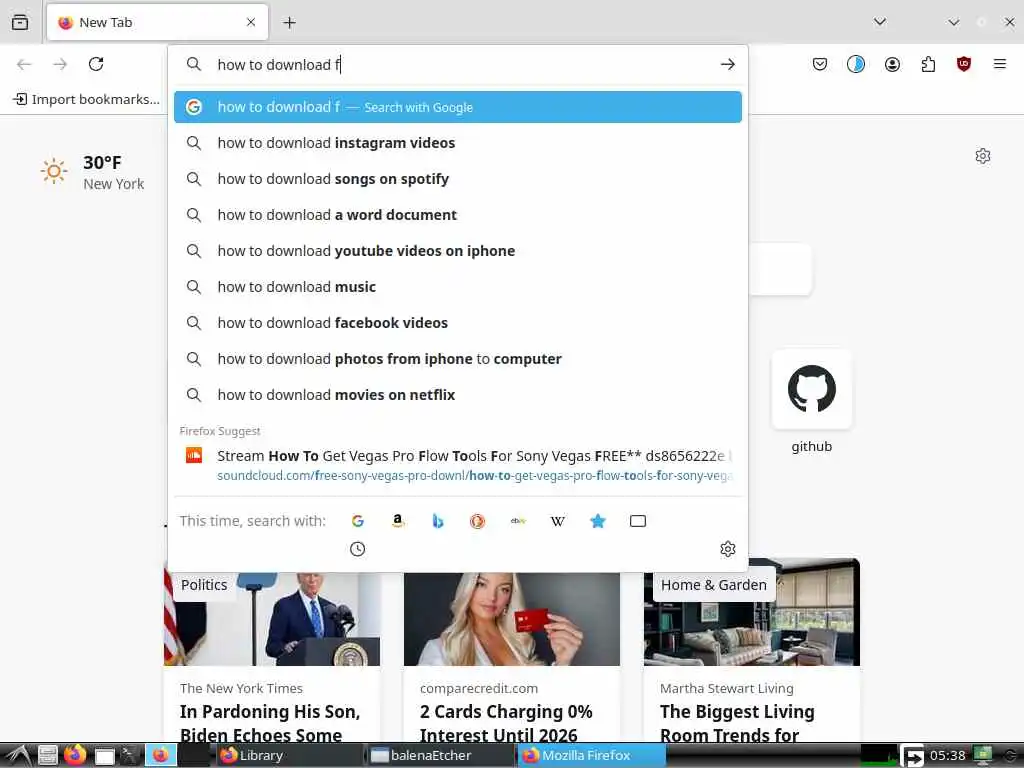Search this time with DuckDuckGo icon

pos(477,521)
